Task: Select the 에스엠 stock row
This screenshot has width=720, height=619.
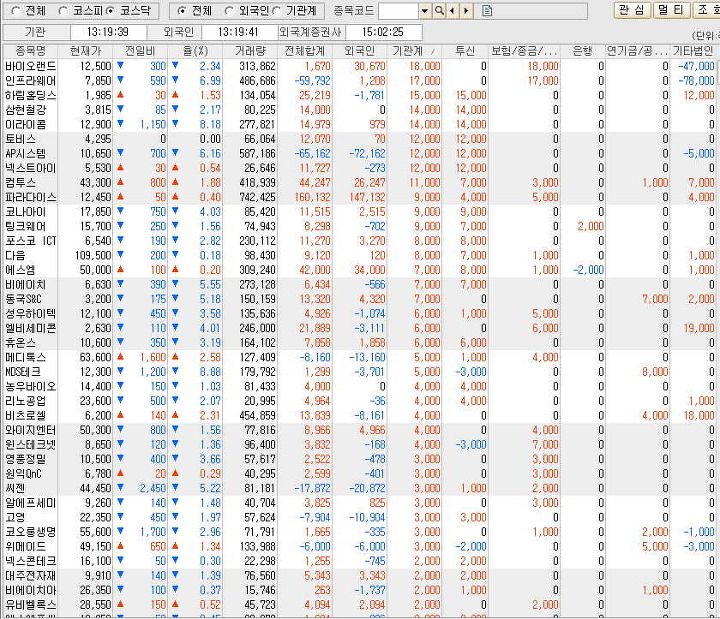Action: coord(360,270)
